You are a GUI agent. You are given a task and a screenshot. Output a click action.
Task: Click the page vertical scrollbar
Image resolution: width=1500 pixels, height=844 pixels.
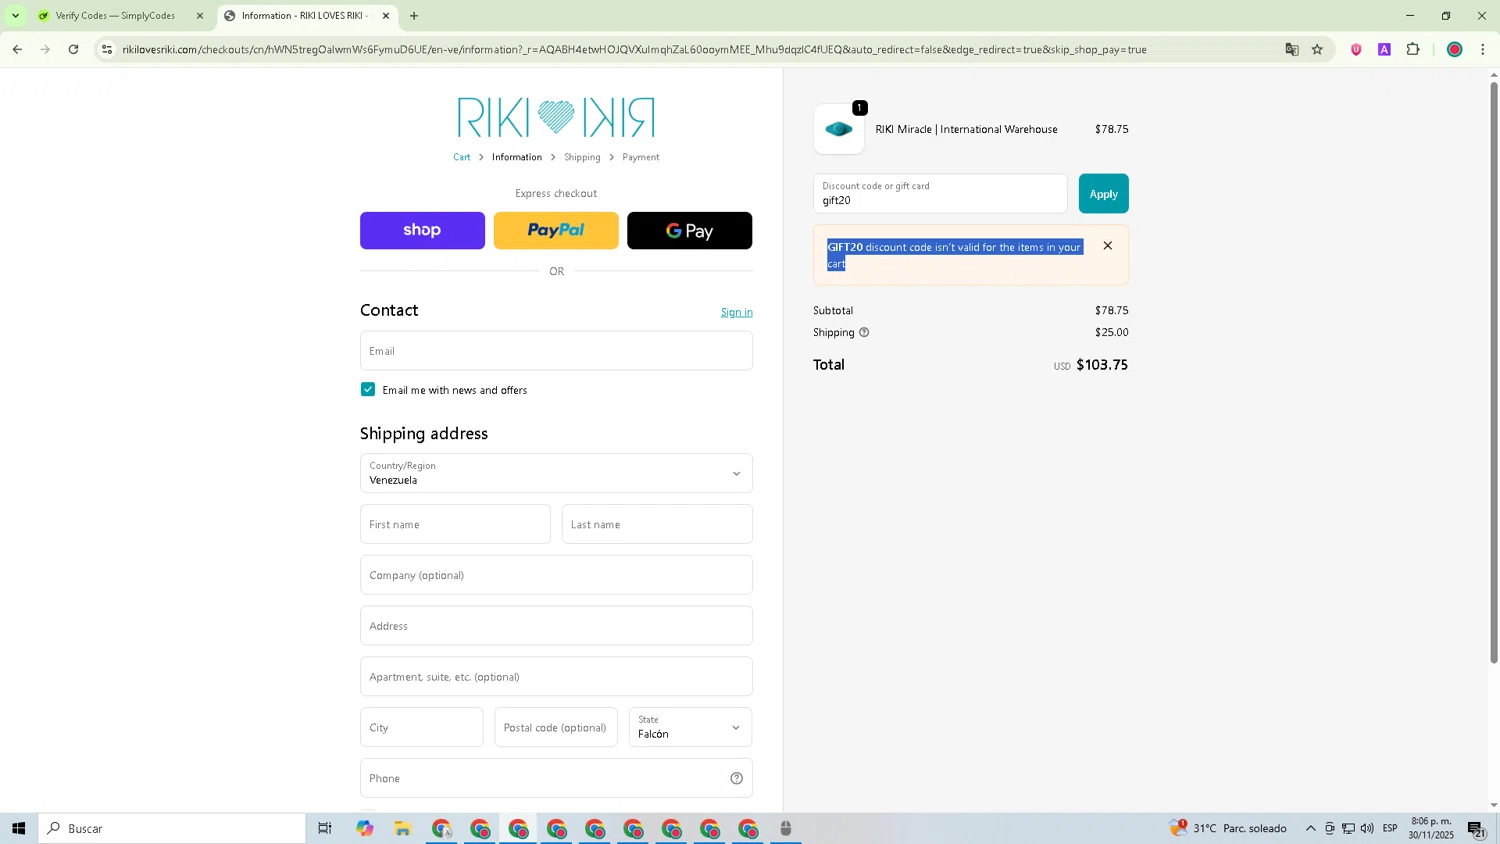pos(1494,372)
